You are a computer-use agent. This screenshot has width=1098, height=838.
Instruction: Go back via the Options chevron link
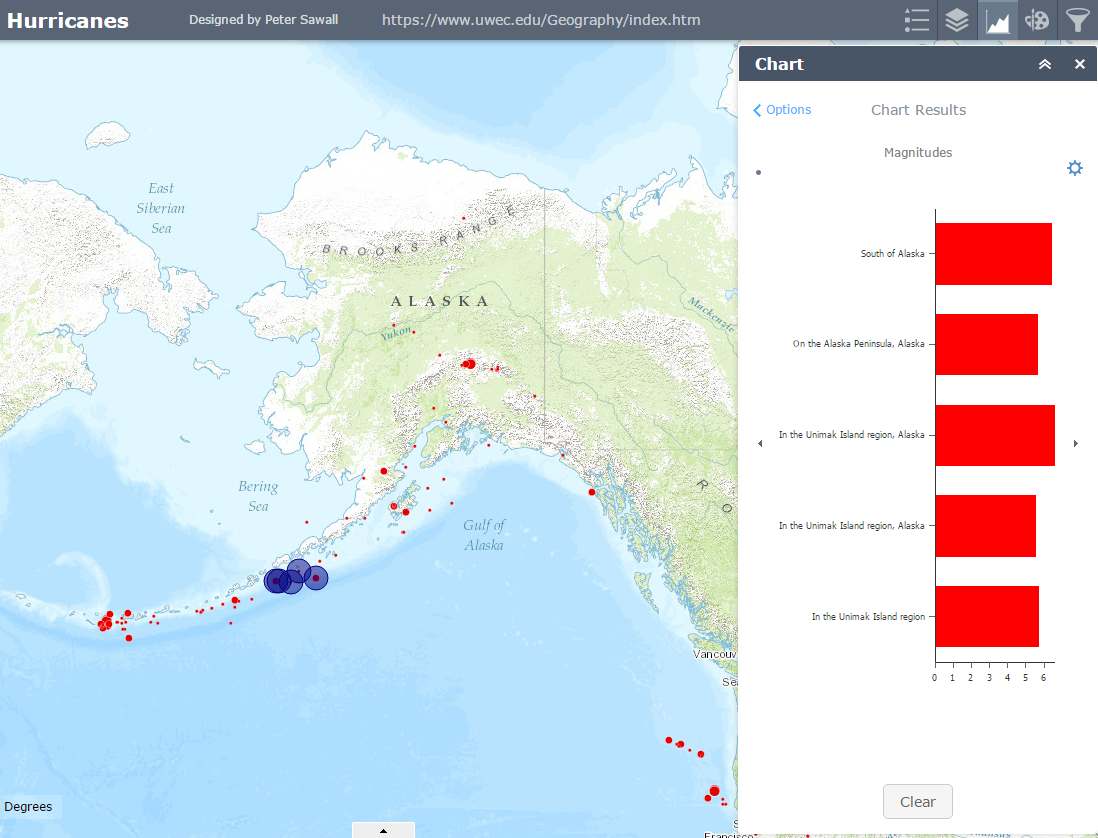pyautogui.click(x=782, y=109)
